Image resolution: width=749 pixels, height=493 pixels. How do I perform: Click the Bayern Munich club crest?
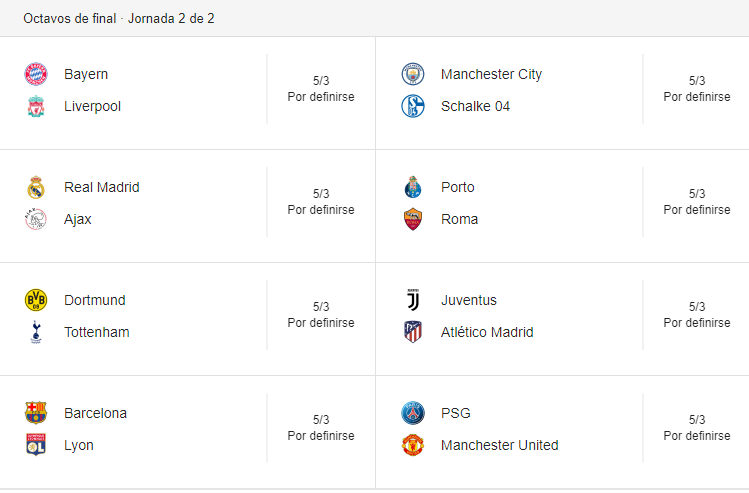36,74
